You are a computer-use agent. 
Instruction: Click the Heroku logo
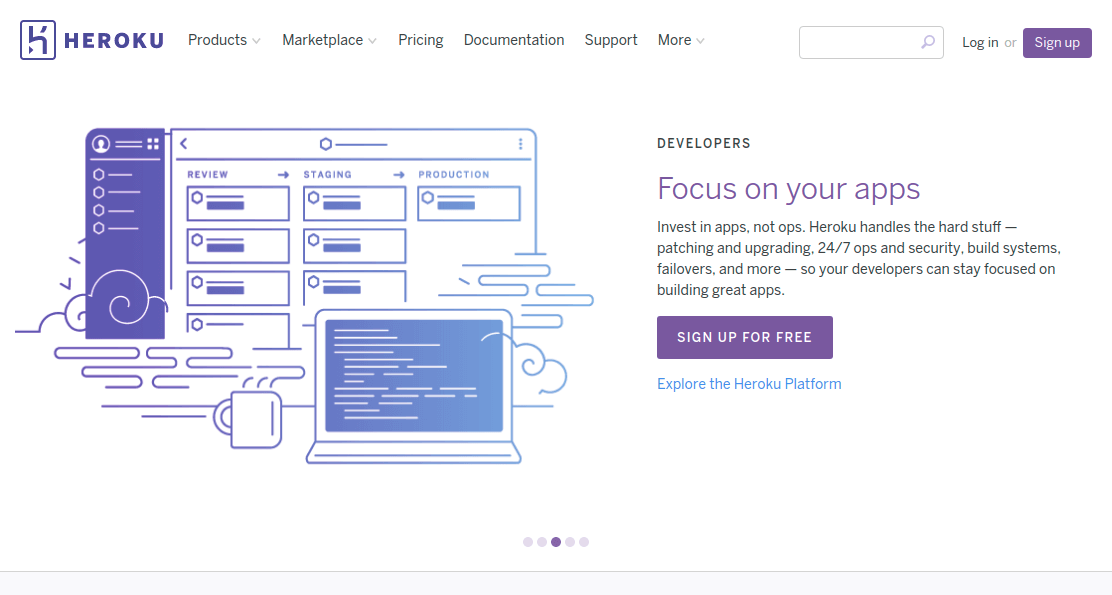pos(90,40)
